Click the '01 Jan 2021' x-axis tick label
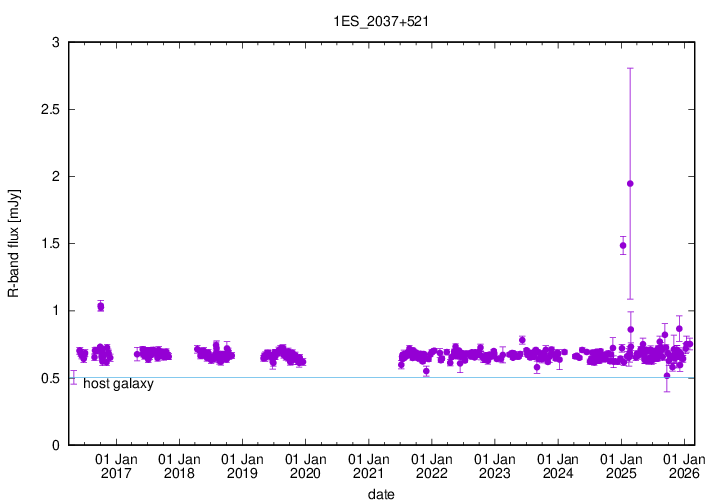The image size is (720, 504). (368, 466)
